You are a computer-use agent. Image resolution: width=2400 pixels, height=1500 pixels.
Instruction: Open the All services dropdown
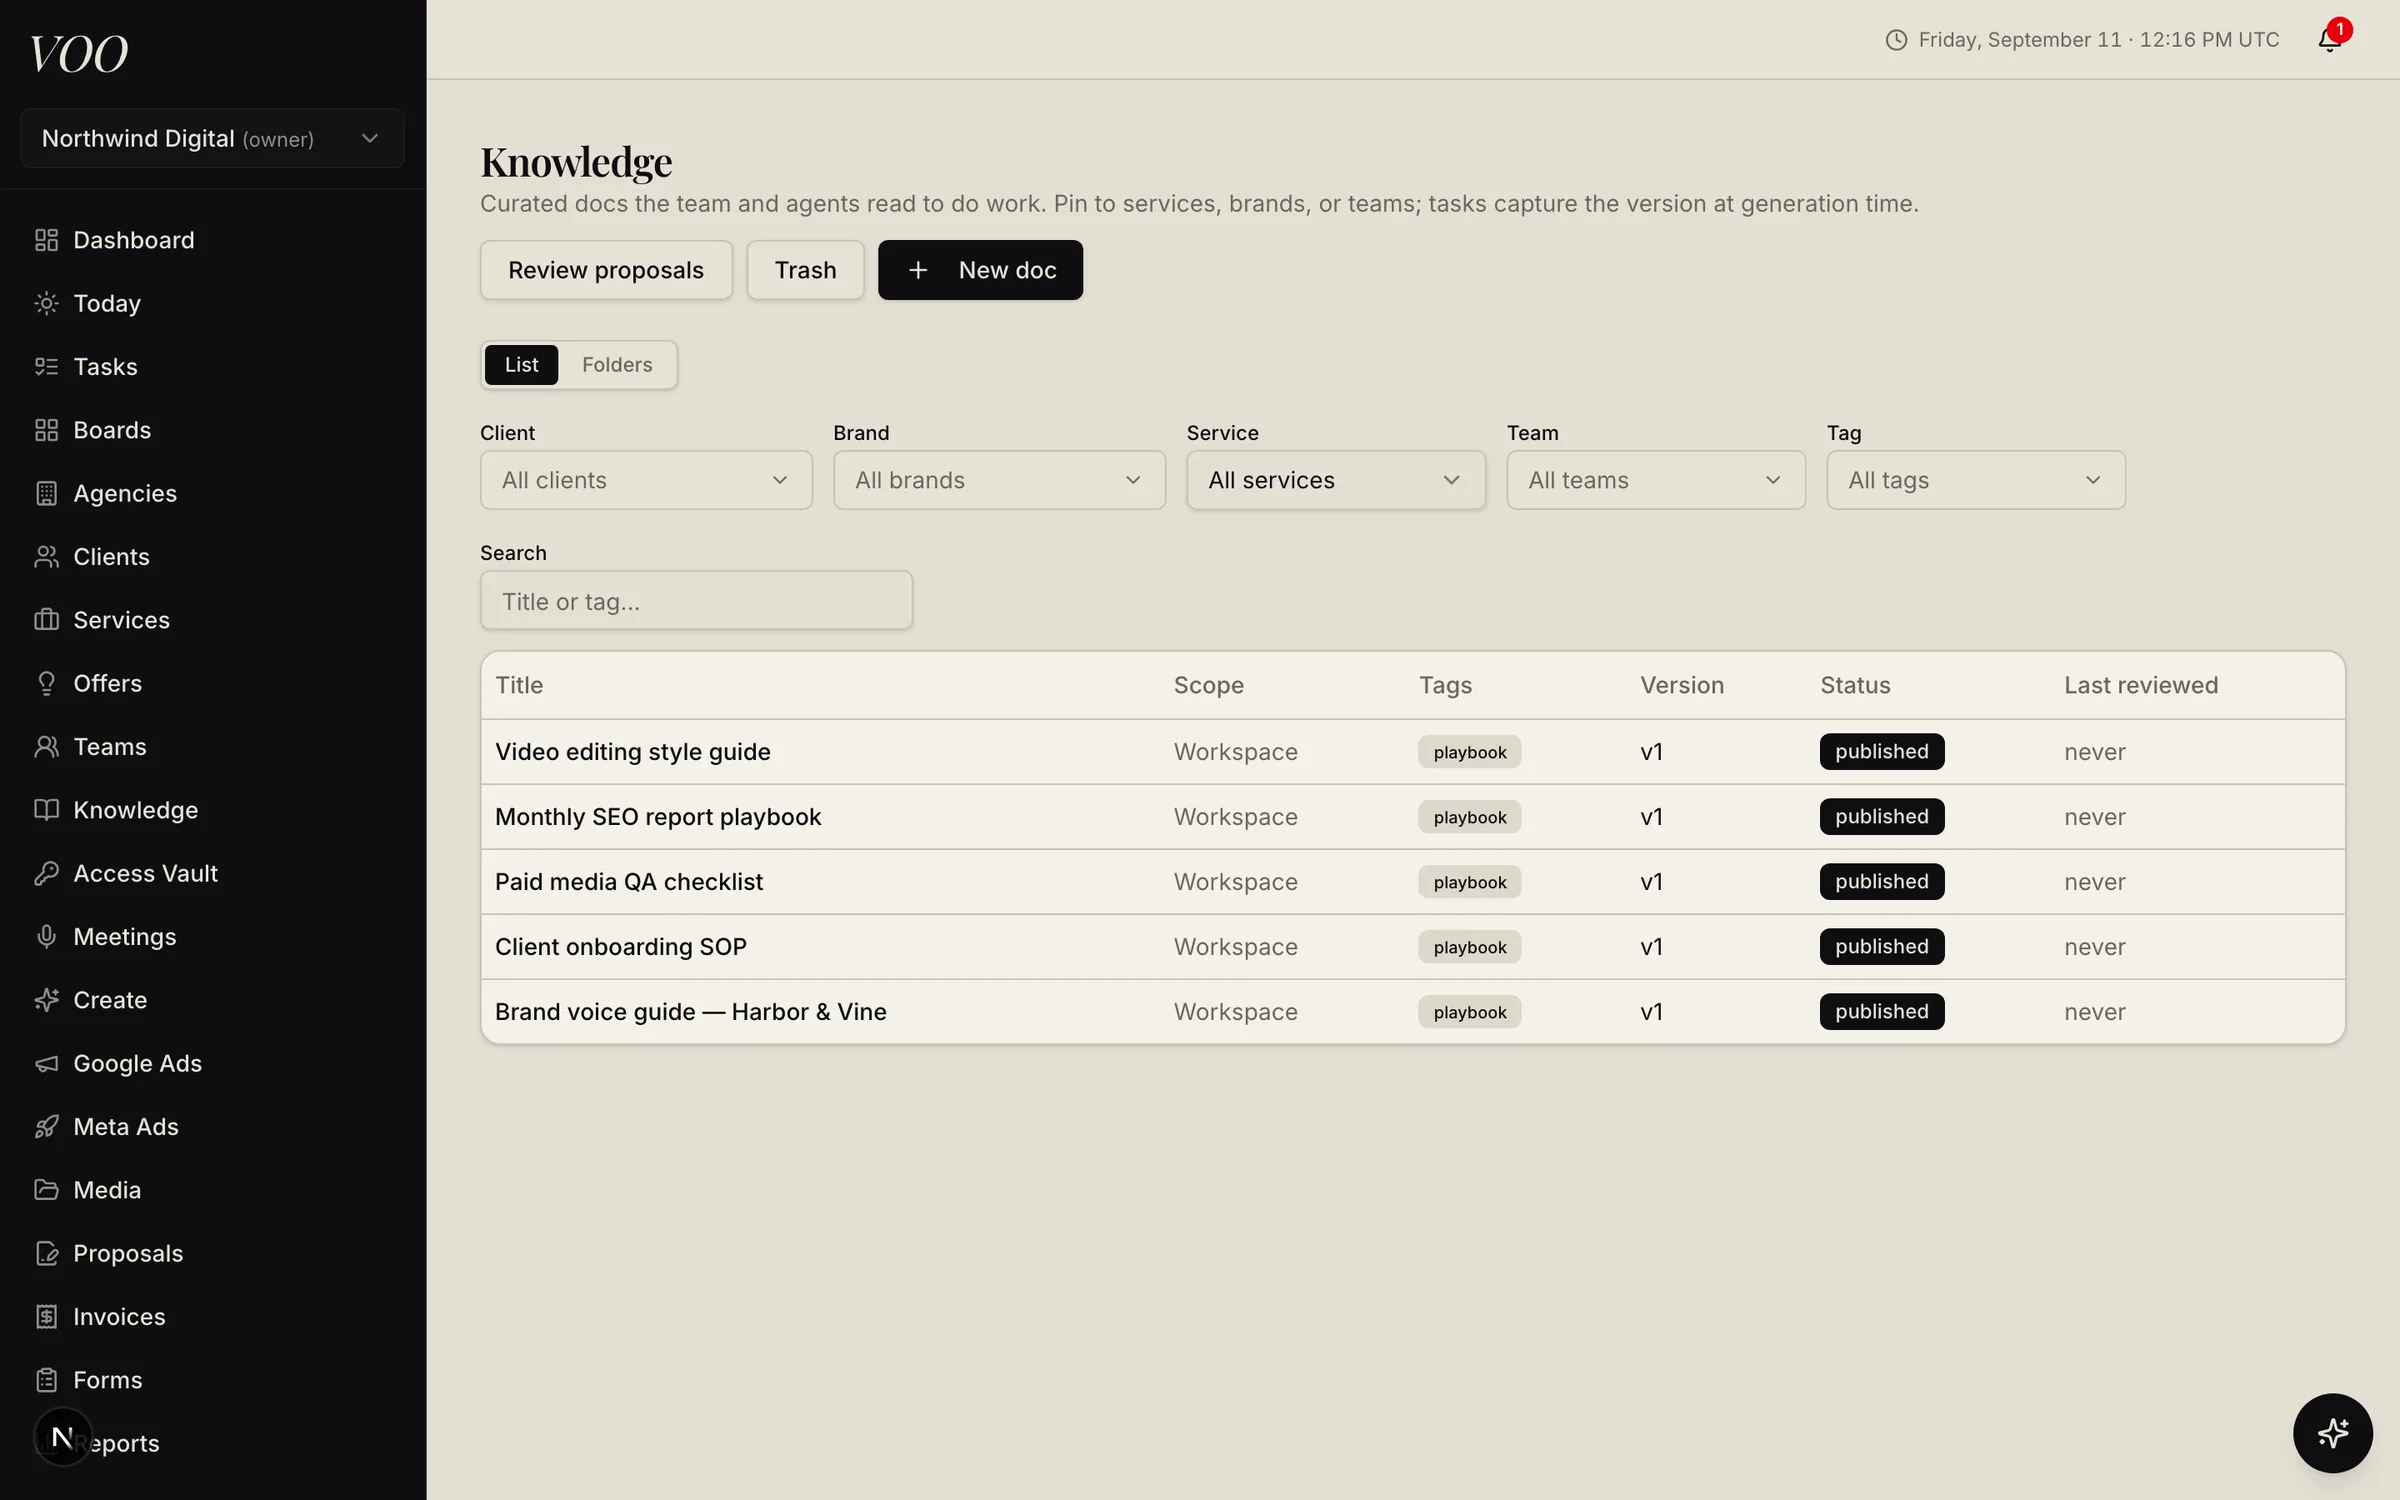click(x=1336, y=480)
